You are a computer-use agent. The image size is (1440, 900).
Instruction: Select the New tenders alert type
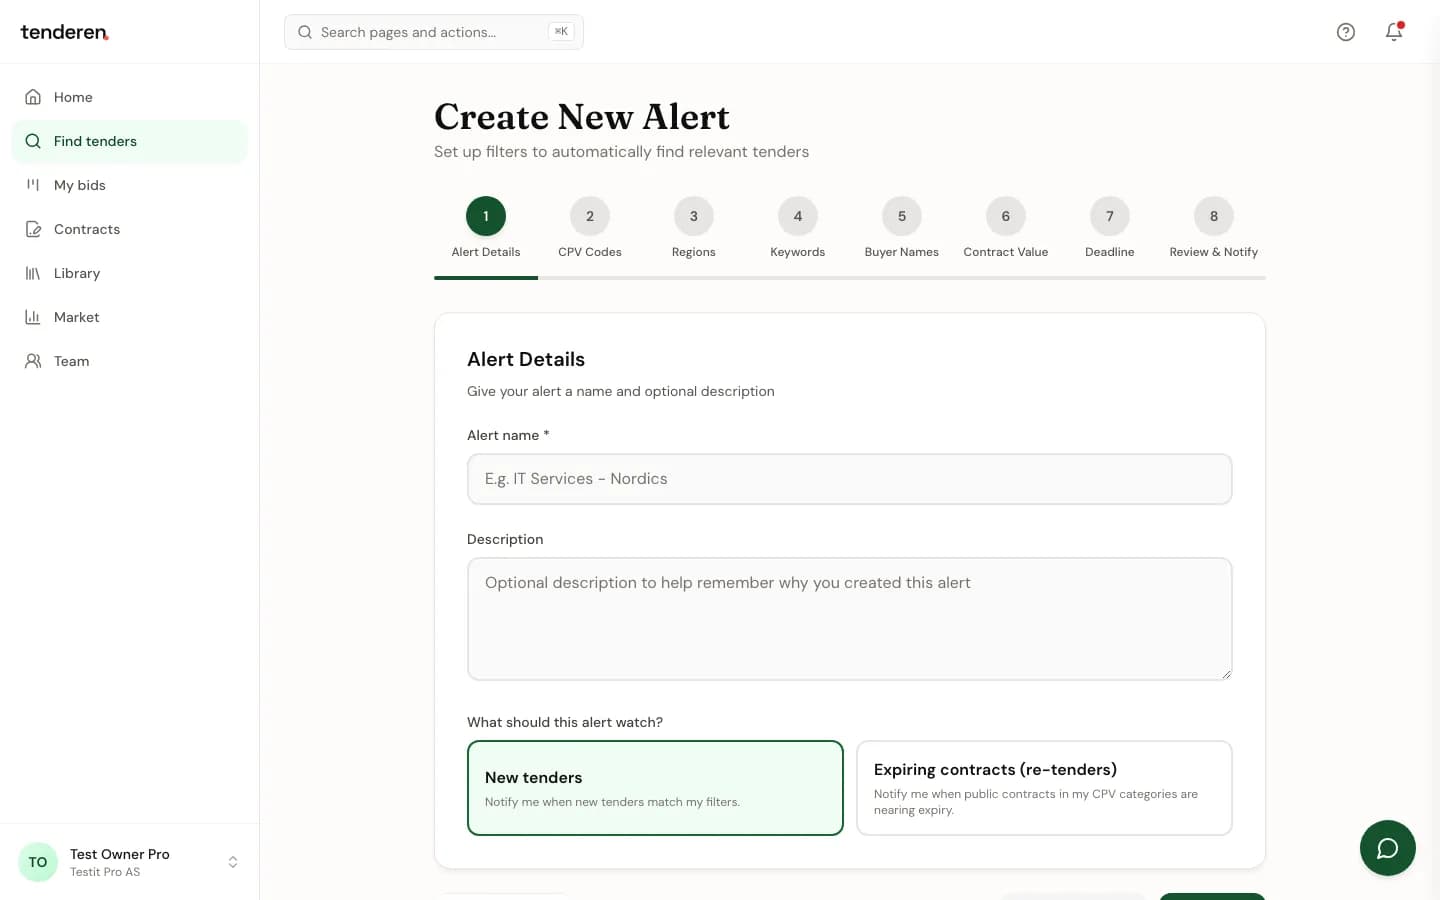pyautogui.click(x=655, y=788)
